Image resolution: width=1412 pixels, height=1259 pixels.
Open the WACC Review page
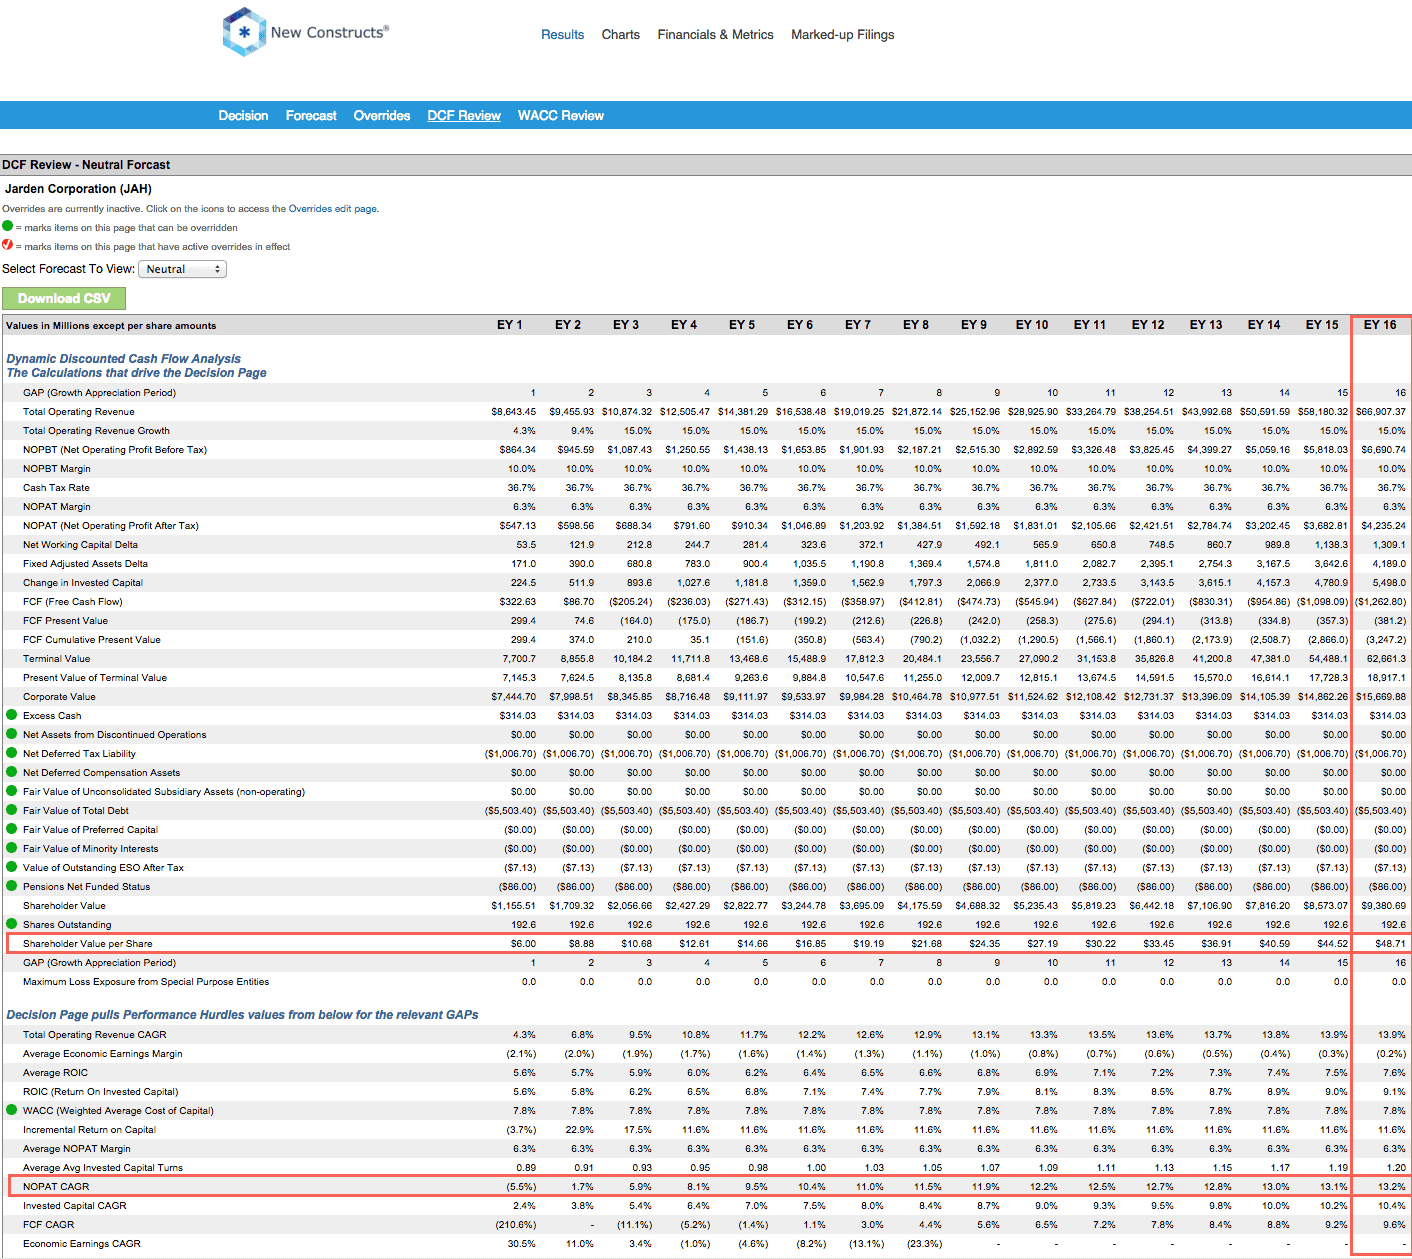(x=561, y=116)
